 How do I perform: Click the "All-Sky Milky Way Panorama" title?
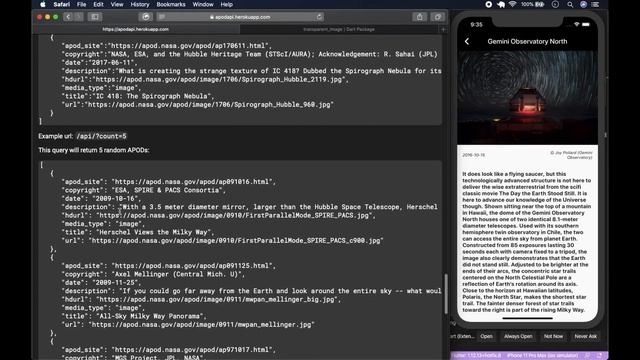(150, 316)
